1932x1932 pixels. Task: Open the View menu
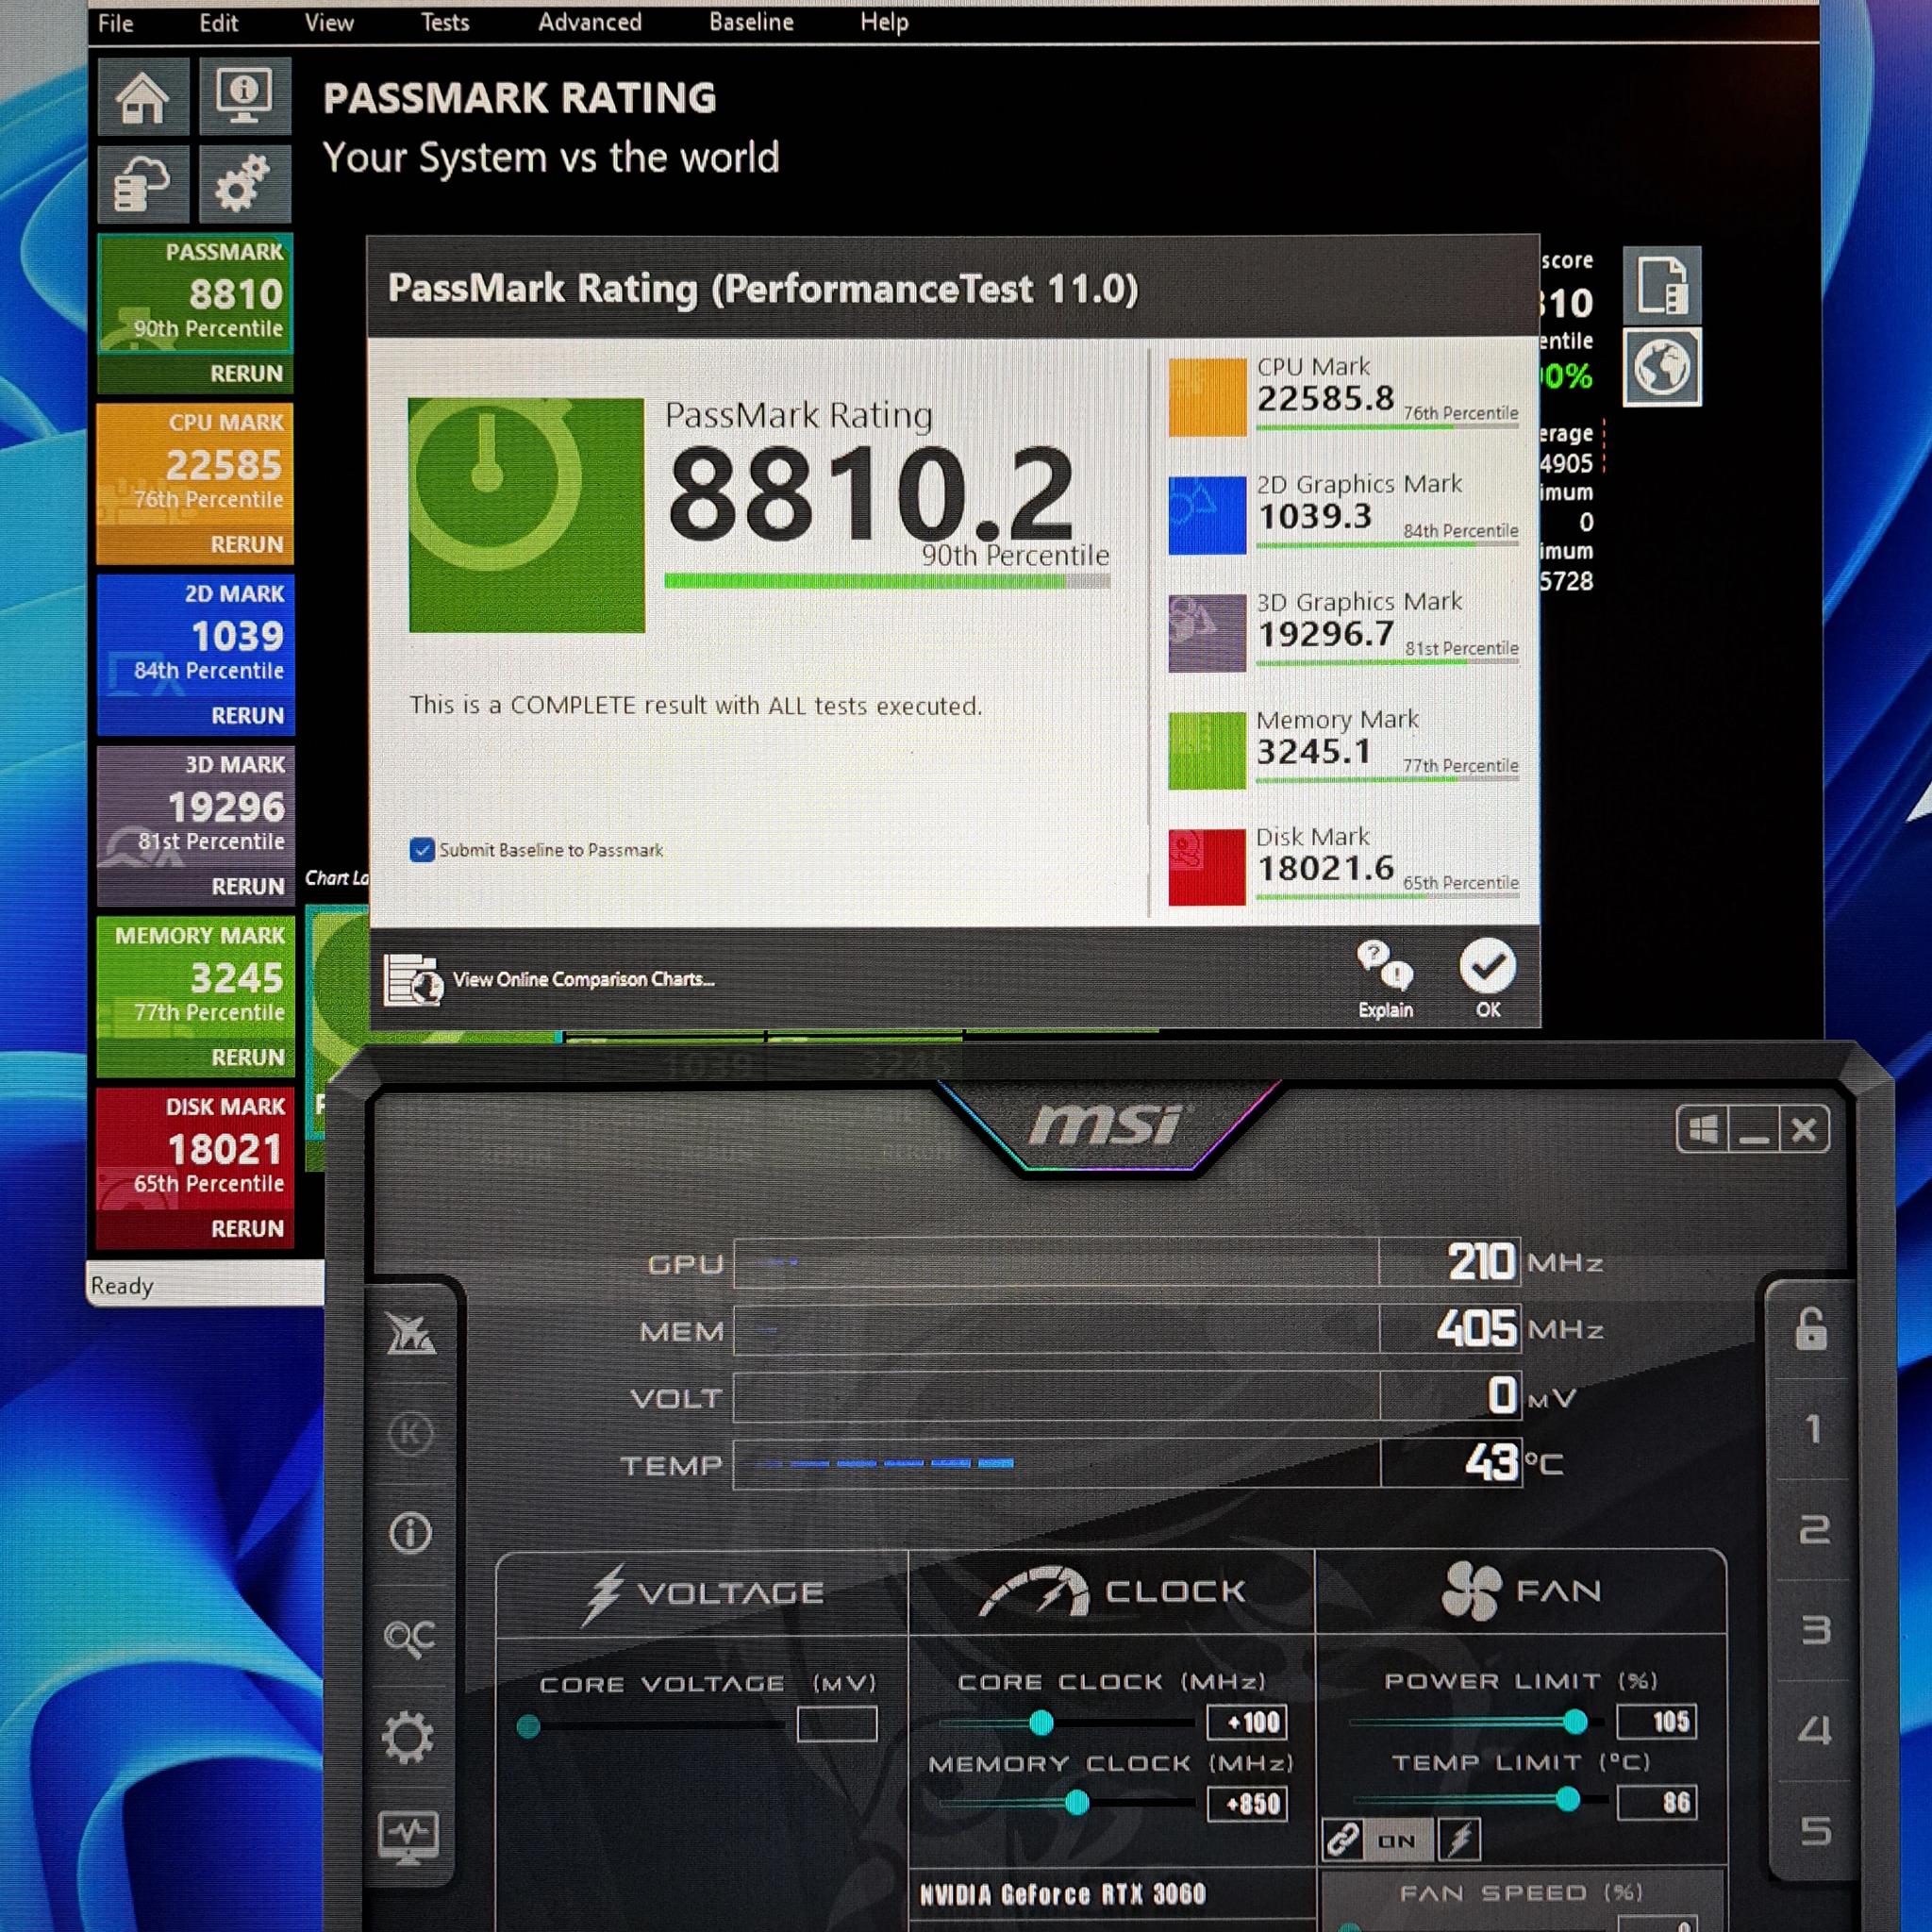point(329,23)
